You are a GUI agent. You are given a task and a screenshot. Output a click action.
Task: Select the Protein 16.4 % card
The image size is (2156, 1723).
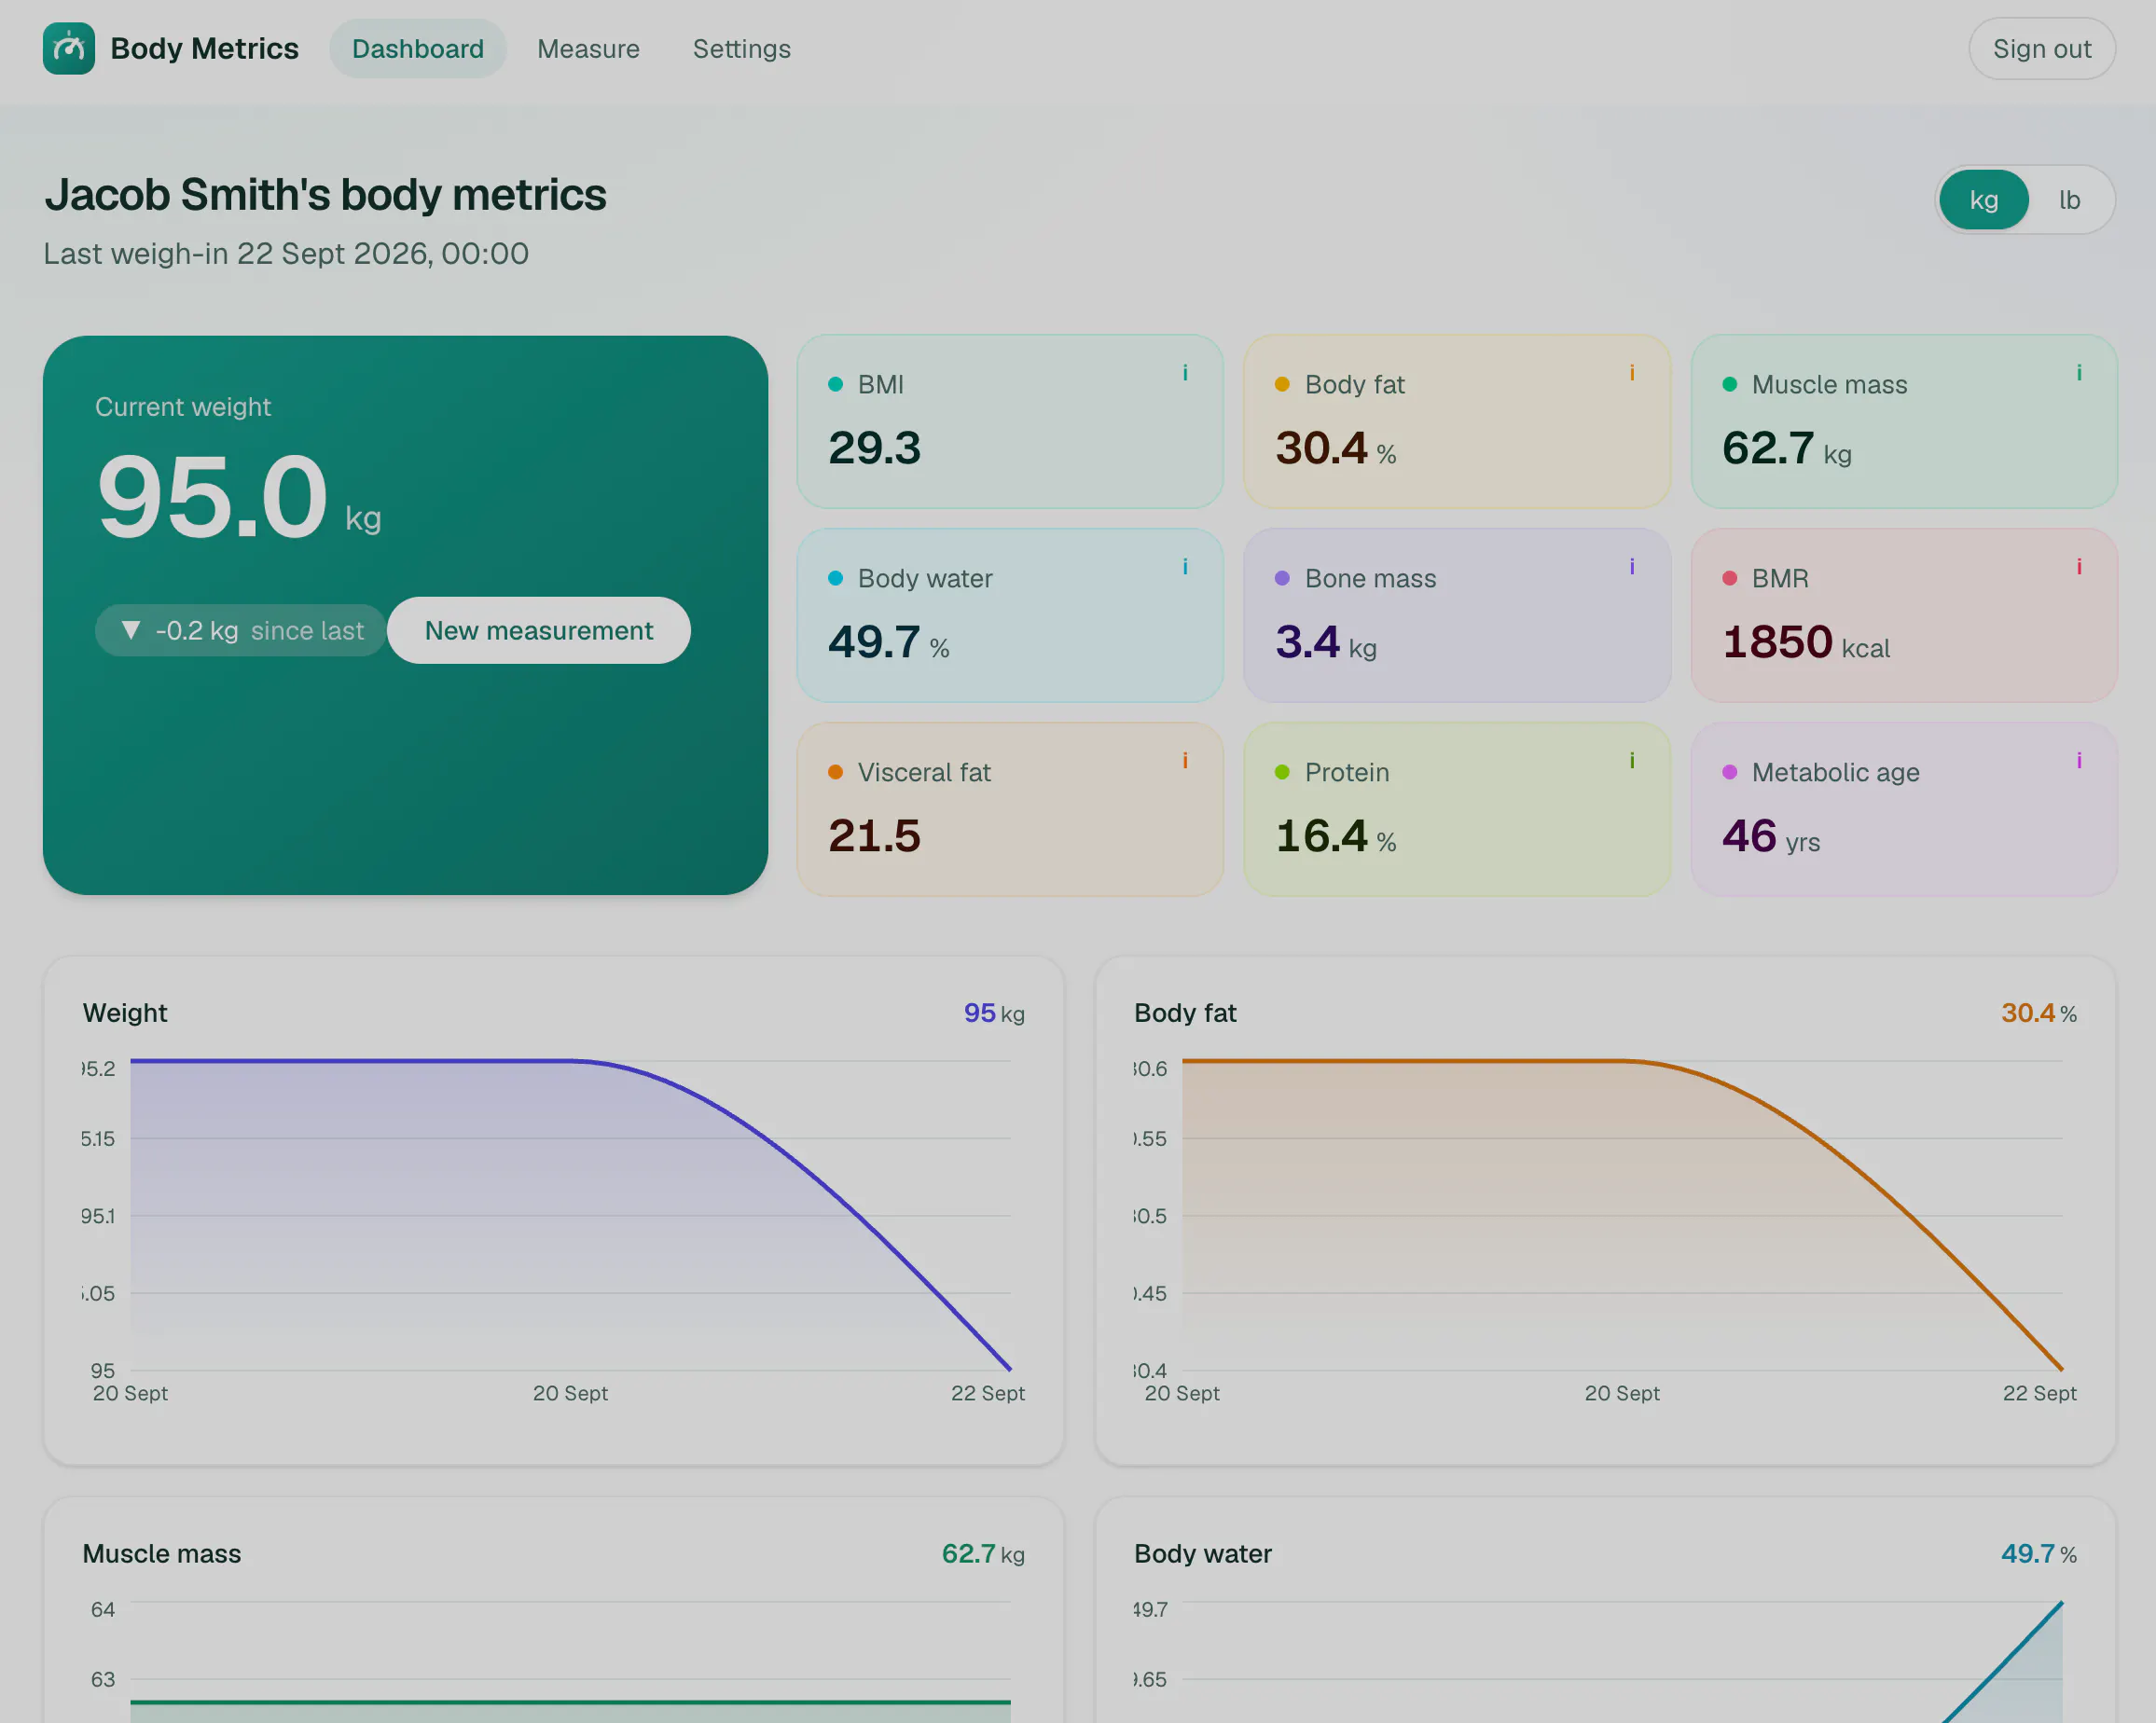1457,809
